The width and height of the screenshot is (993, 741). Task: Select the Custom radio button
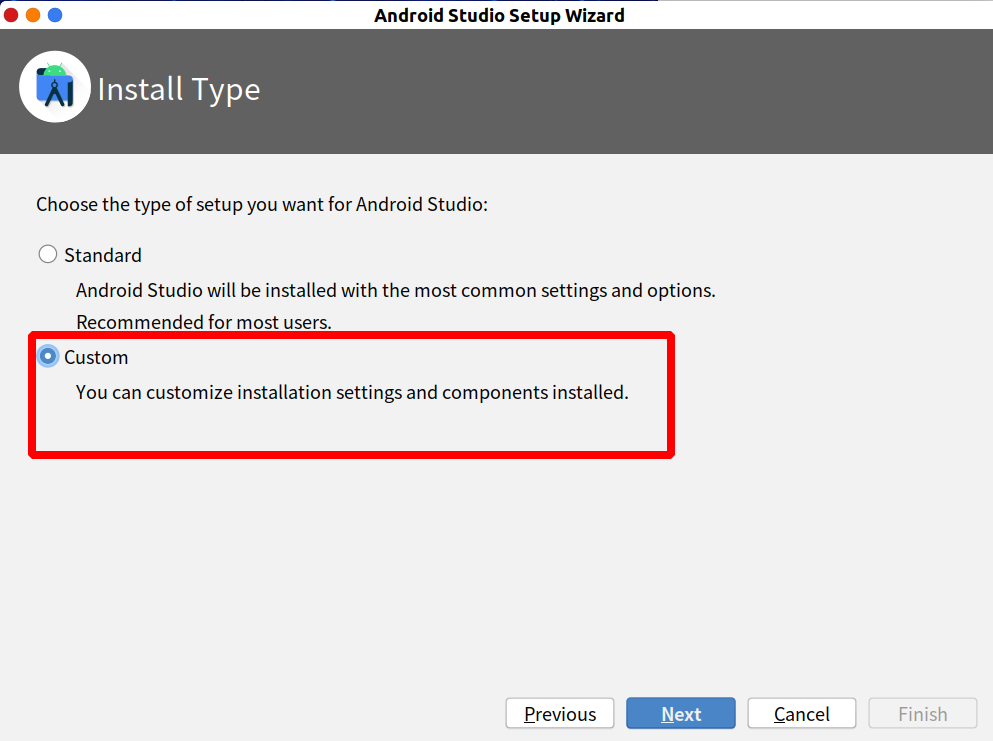47,356
